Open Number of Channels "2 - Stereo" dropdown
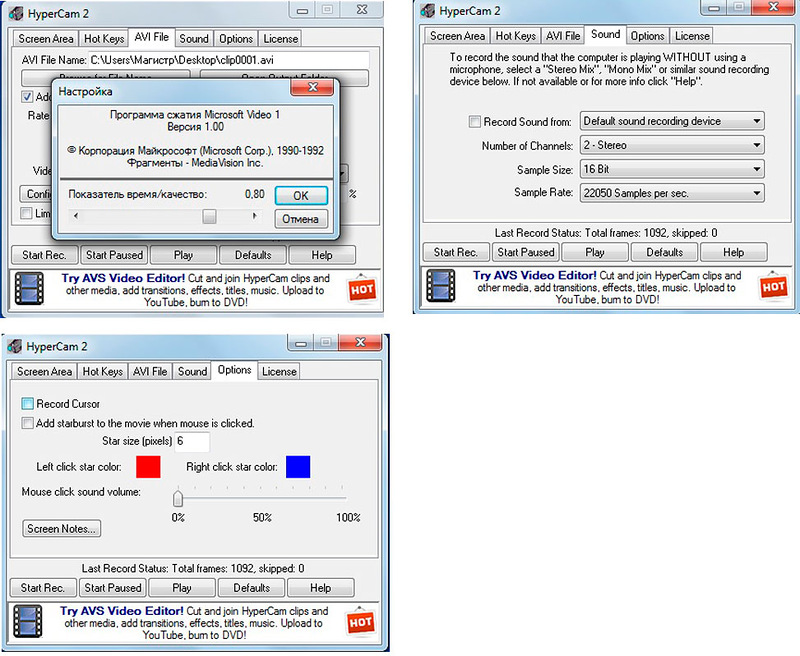Viewport: 800px width, 656px height. point(672,145)
